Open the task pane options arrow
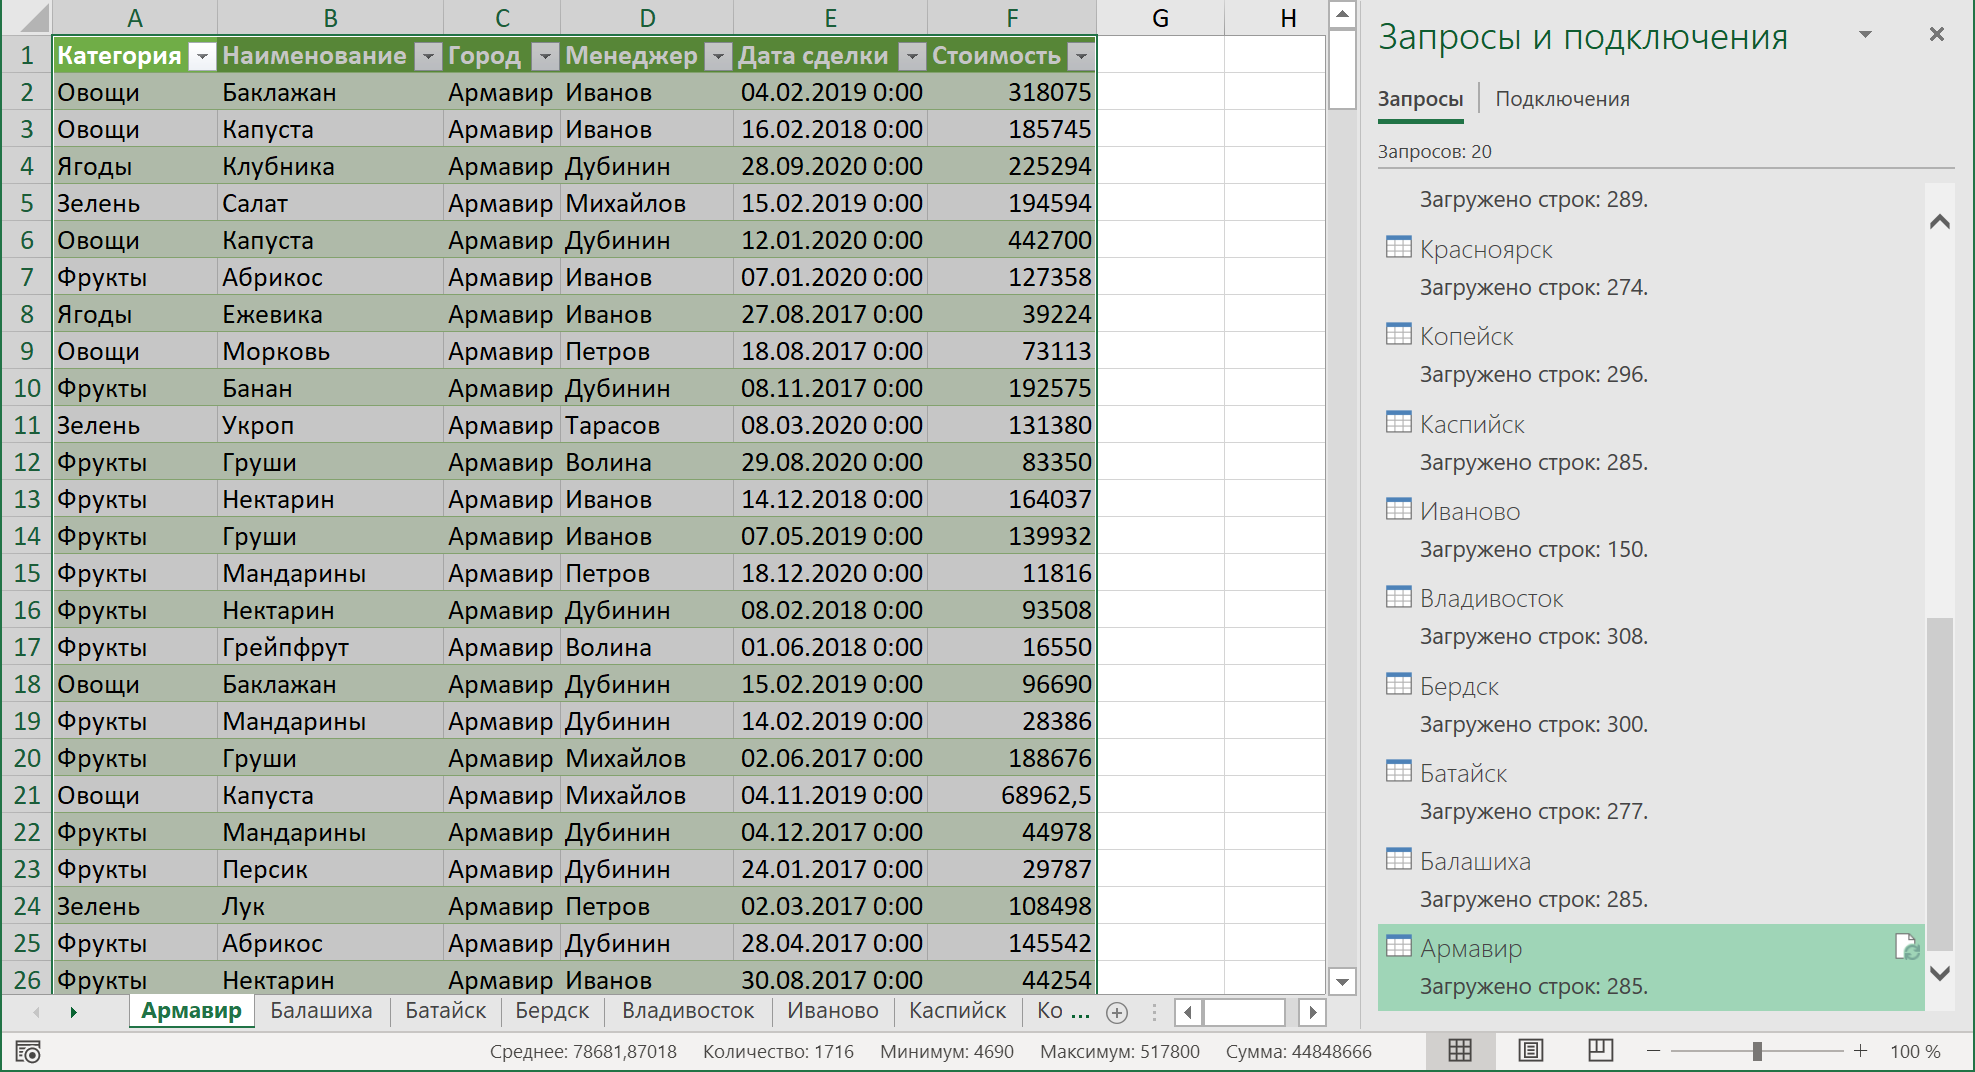Viewport: 1975px width, 1072px height. [1865, 35]
